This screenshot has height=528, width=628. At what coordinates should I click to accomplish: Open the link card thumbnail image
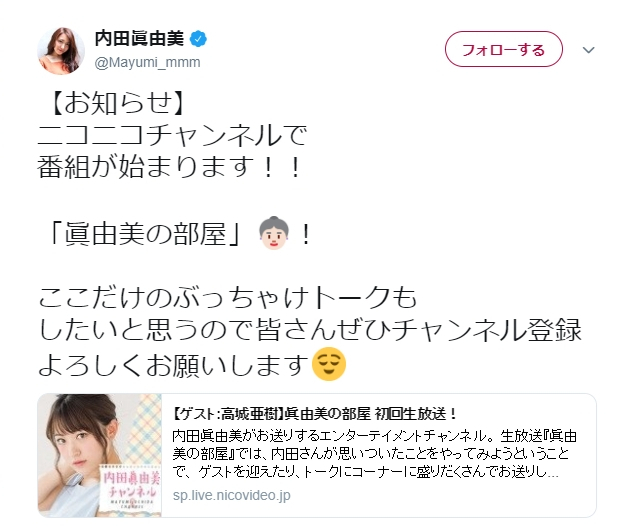100,455
